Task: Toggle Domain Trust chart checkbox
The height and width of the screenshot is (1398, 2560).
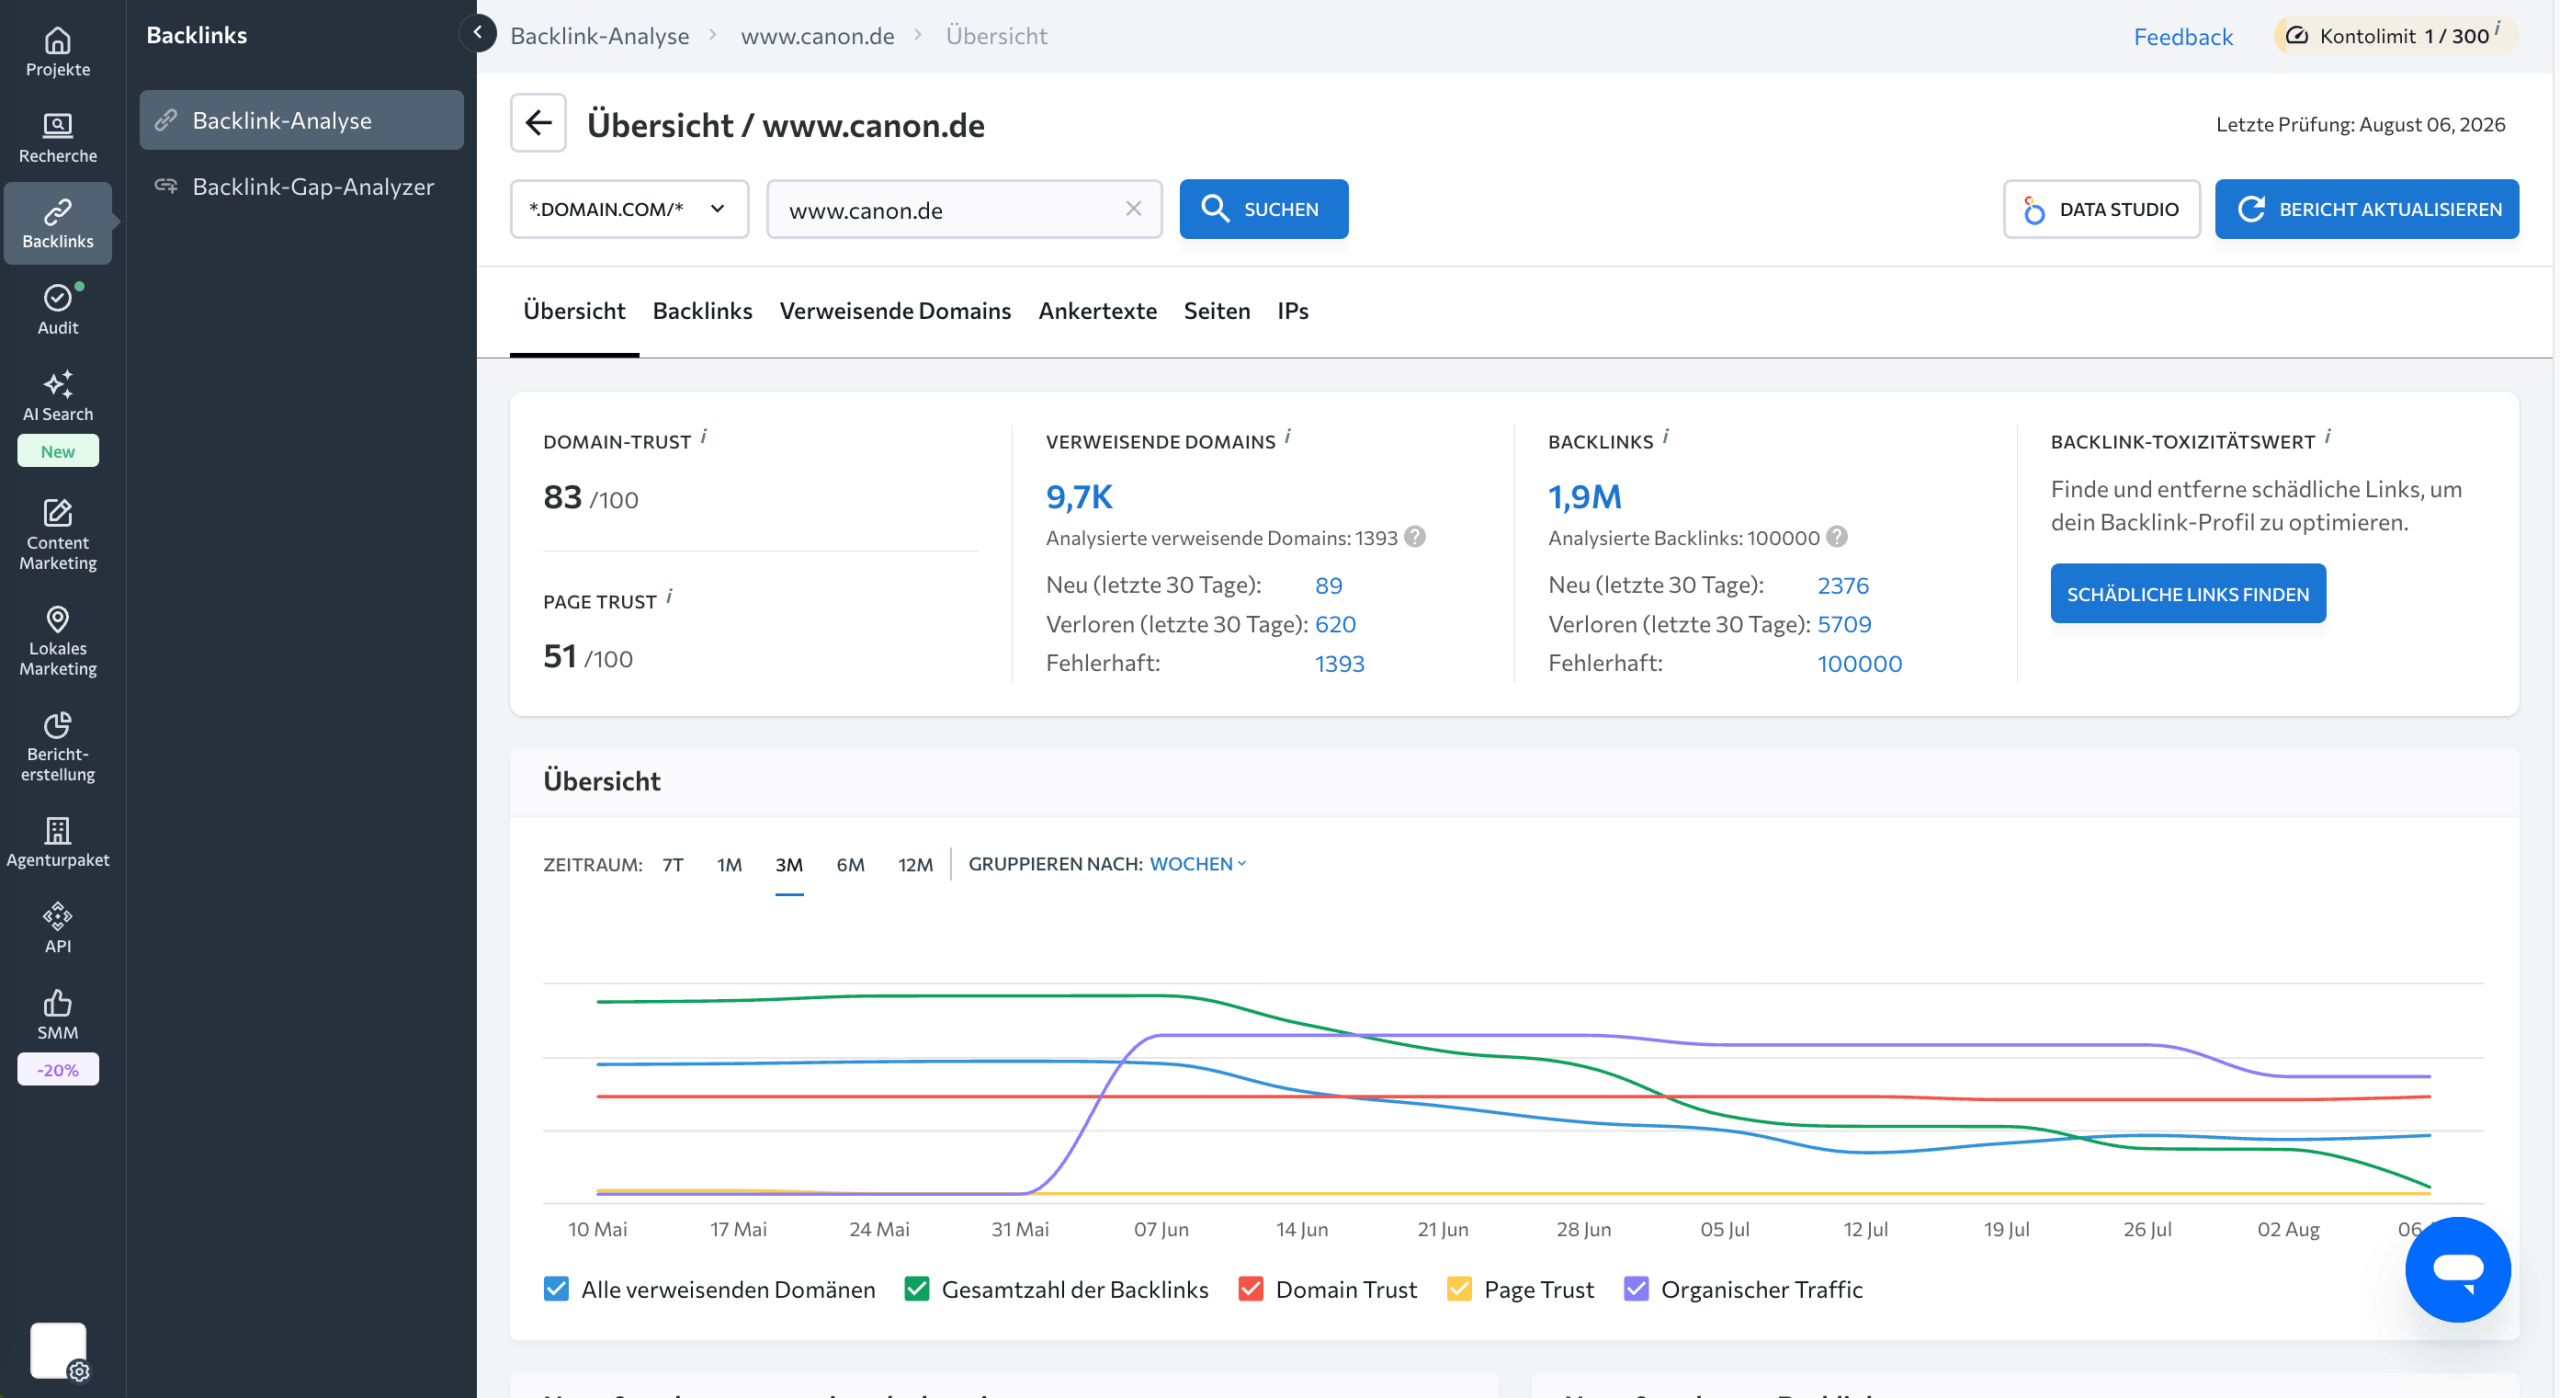Action: (1250, 1288)
